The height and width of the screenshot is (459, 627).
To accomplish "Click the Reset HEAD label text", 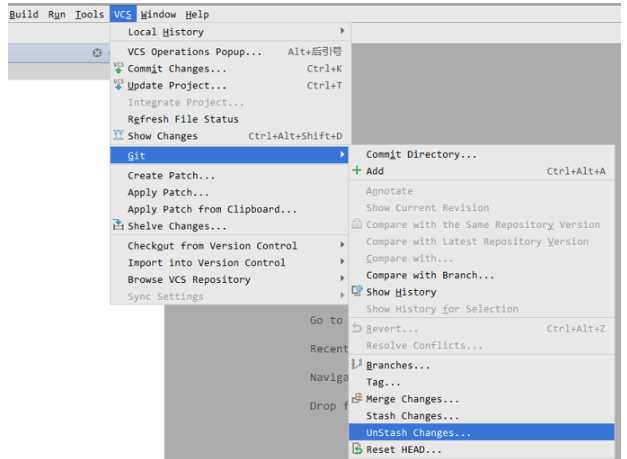I will [x=403, y=450].
